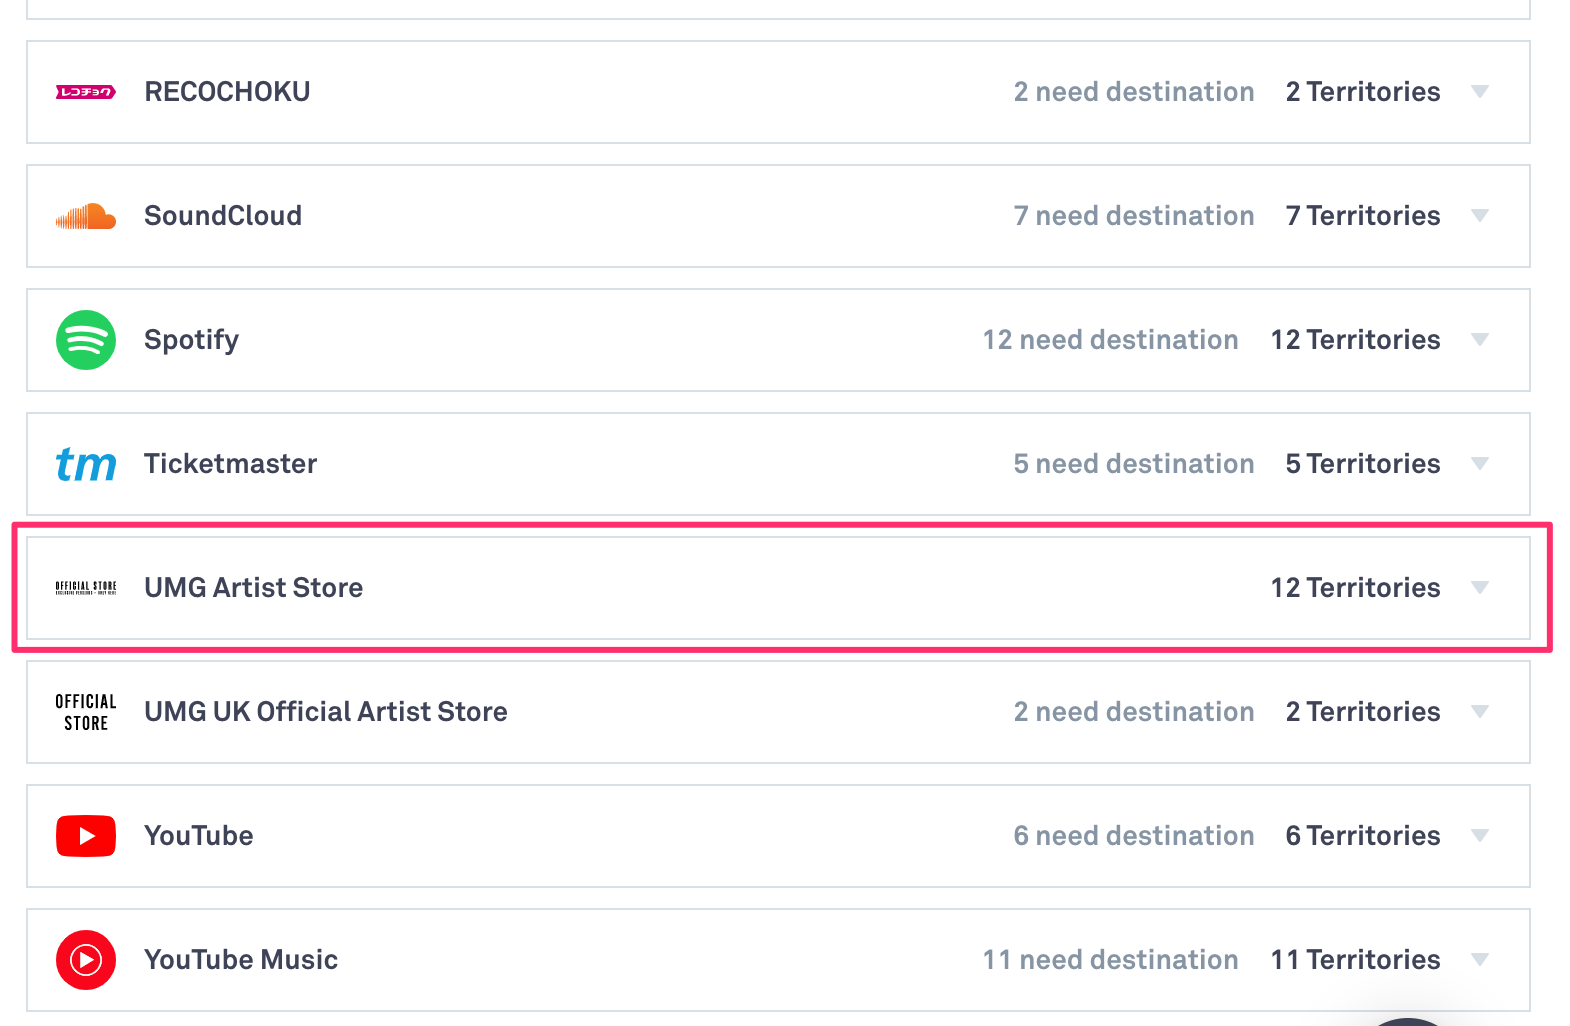
Task: Click the YouTube Music circular logo
Action: coord(86,960)
